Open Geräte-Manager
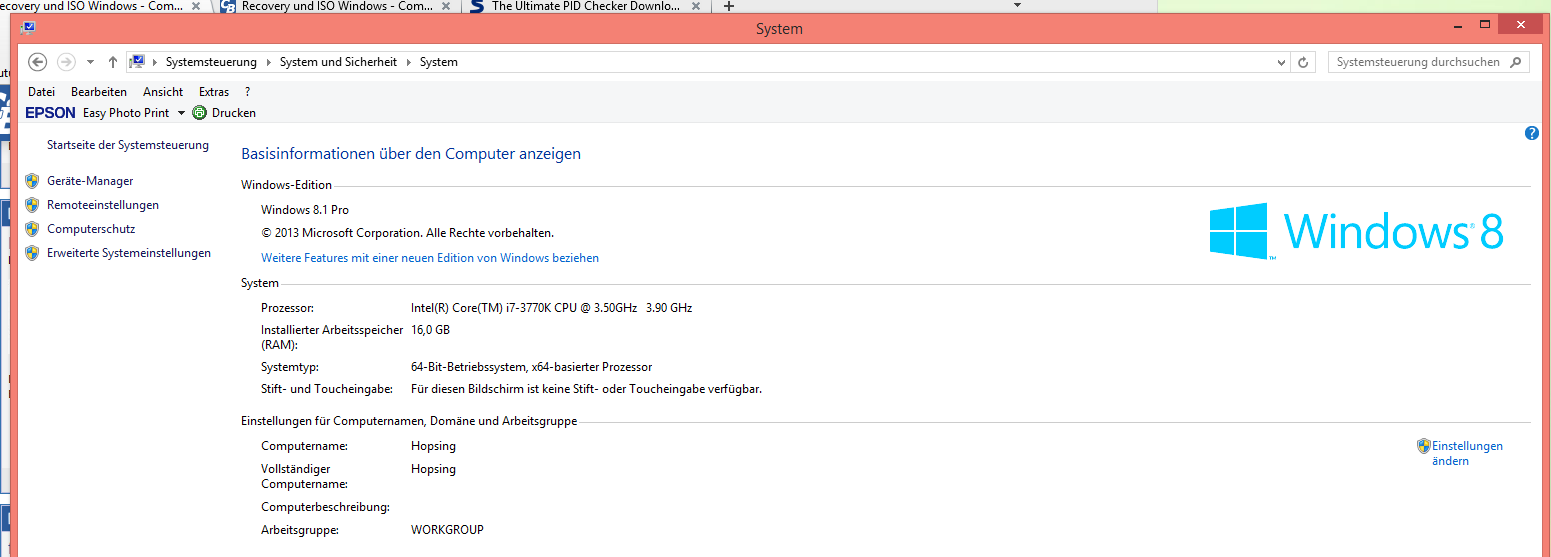Image resolution: width=1551 pixels, height=557 pixels. (90, 181)
